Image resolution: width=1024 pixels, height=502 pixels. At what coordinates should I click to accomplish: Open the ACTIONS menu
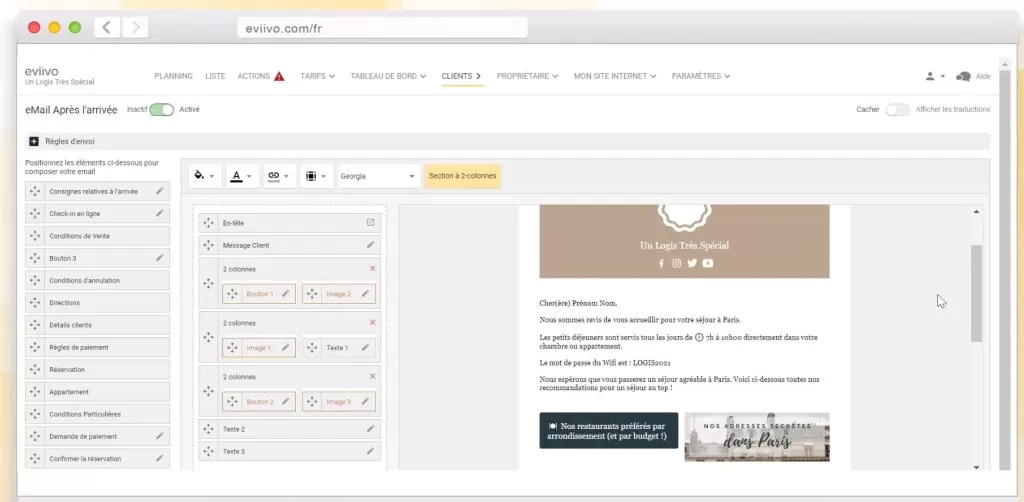point(253,76)
